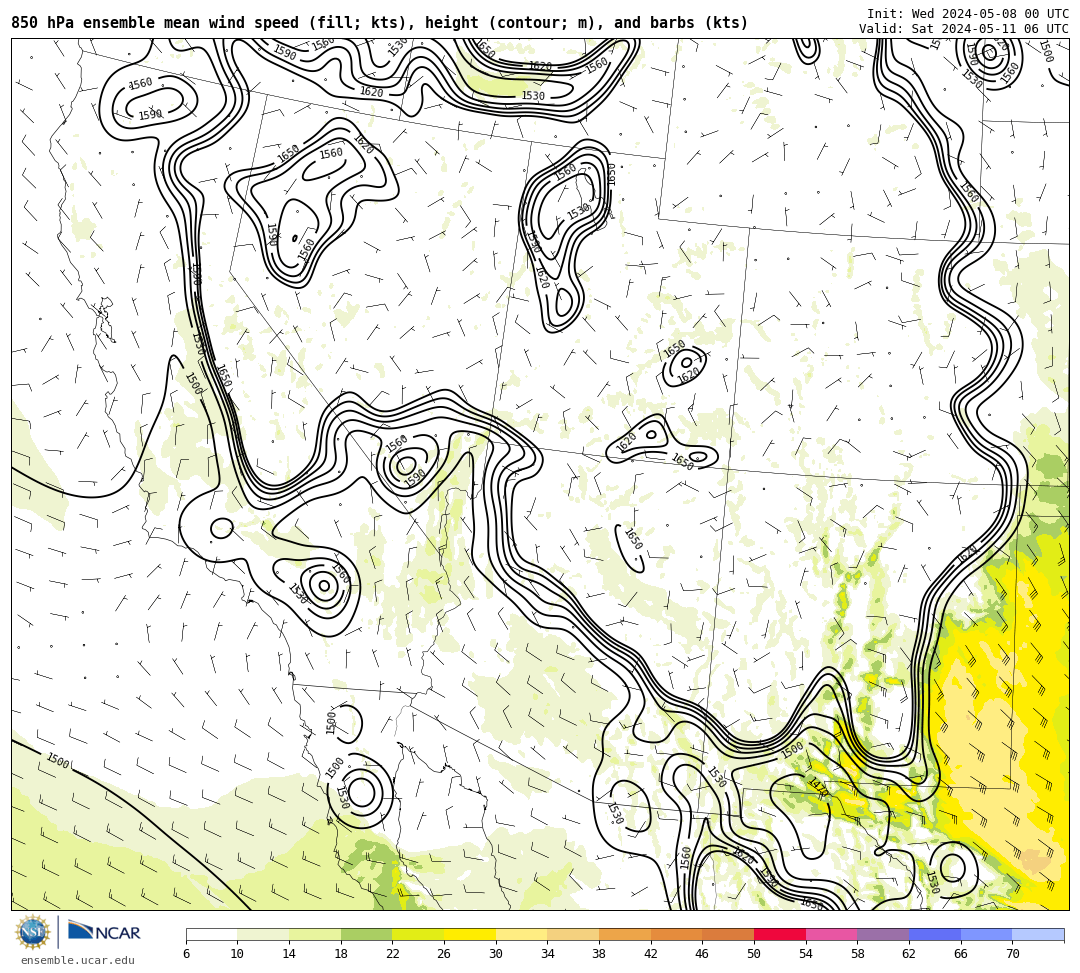Click the purple 58-62 kts swatch
Viewport: 1080px width, 973px height.
click(883, 934)
